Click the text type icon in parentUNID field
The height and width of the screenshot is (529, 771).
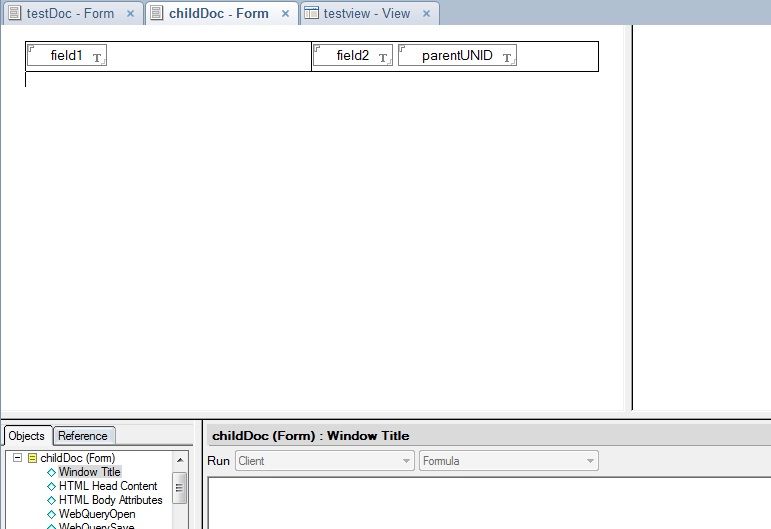pos(507,58)
